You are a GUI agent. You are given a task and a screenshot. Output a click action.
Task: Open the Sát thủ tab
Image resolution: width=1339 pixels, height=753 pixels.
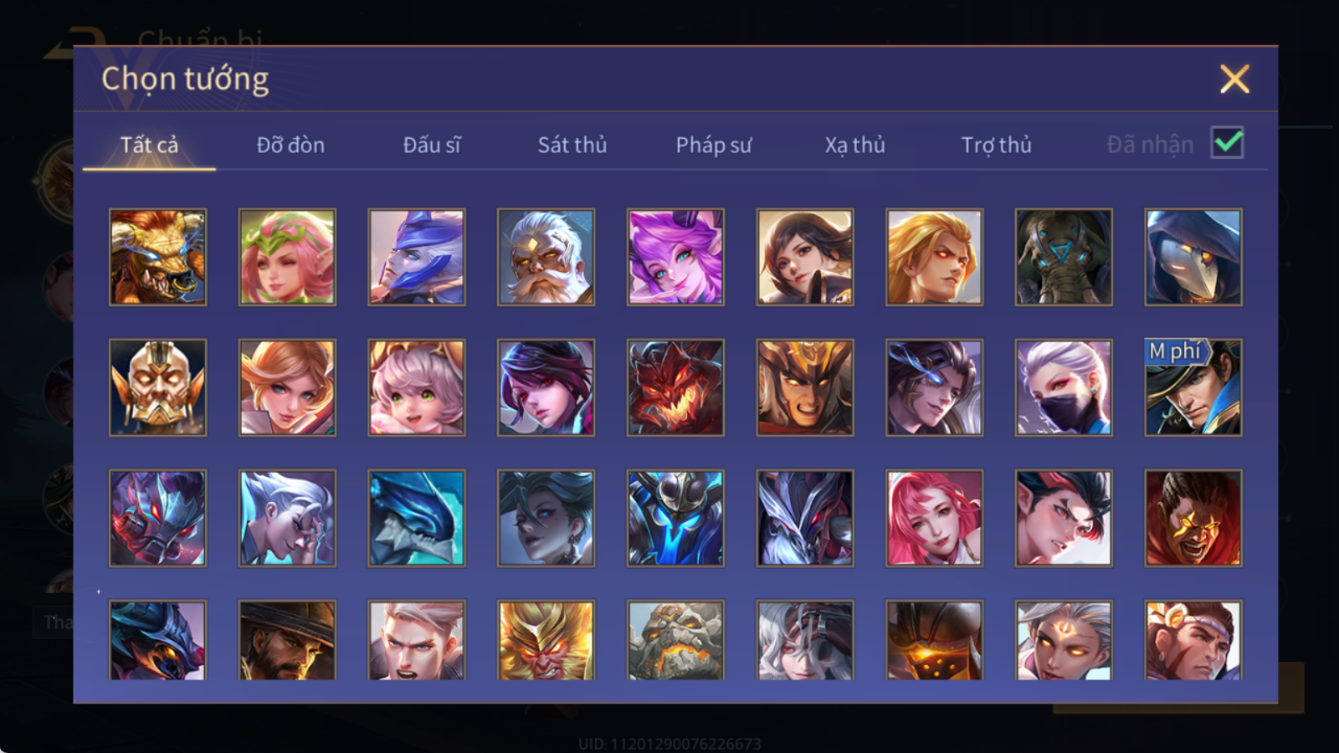[x=572, y=145]
